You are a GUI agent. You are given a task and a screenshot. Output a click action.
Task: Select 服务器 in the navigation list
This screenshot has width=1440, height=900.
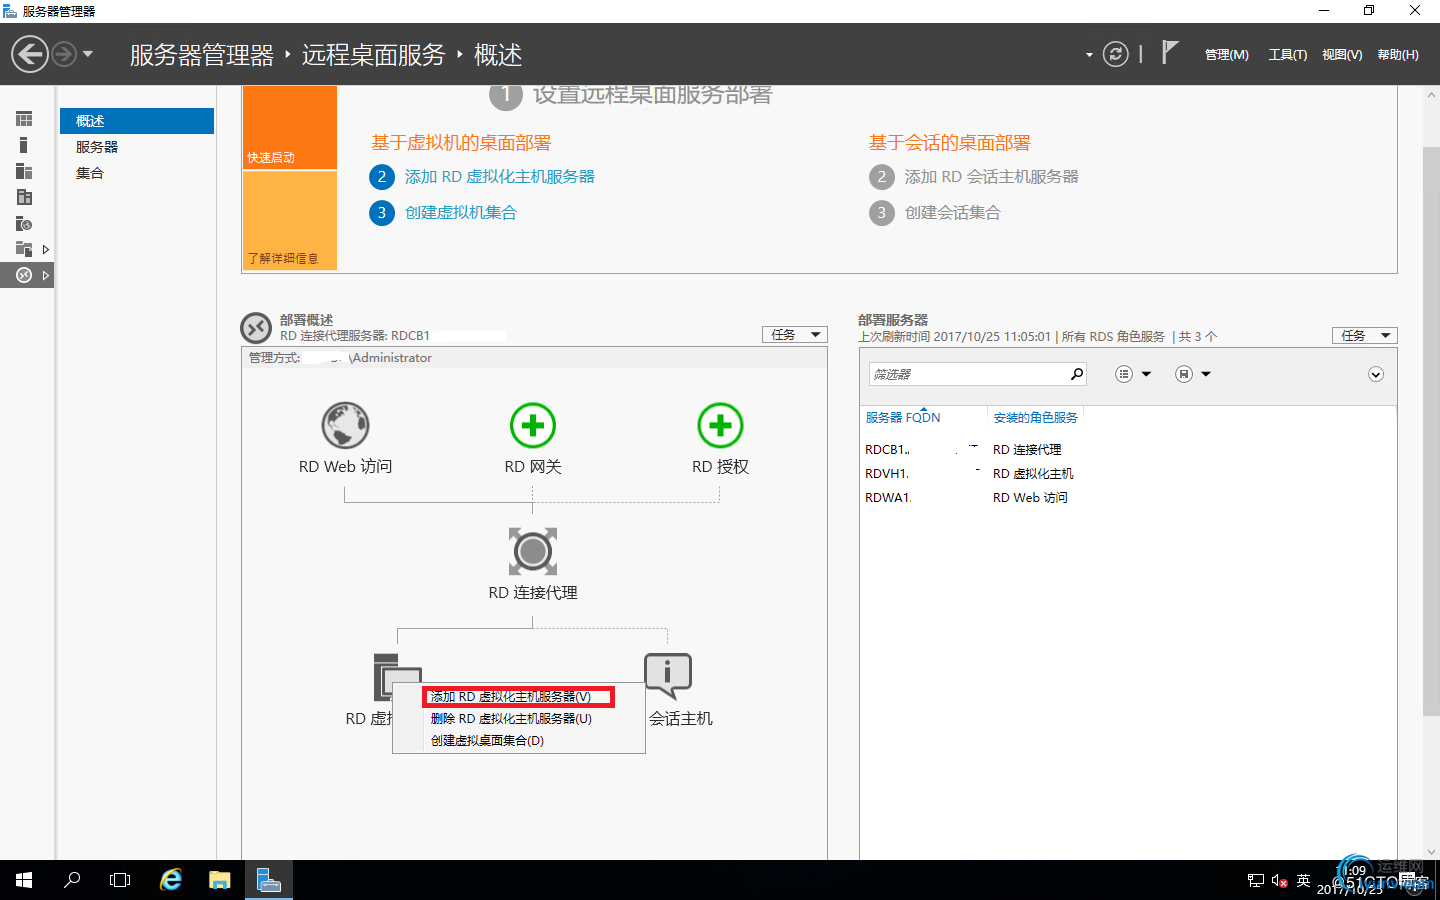tap(137, 147)
